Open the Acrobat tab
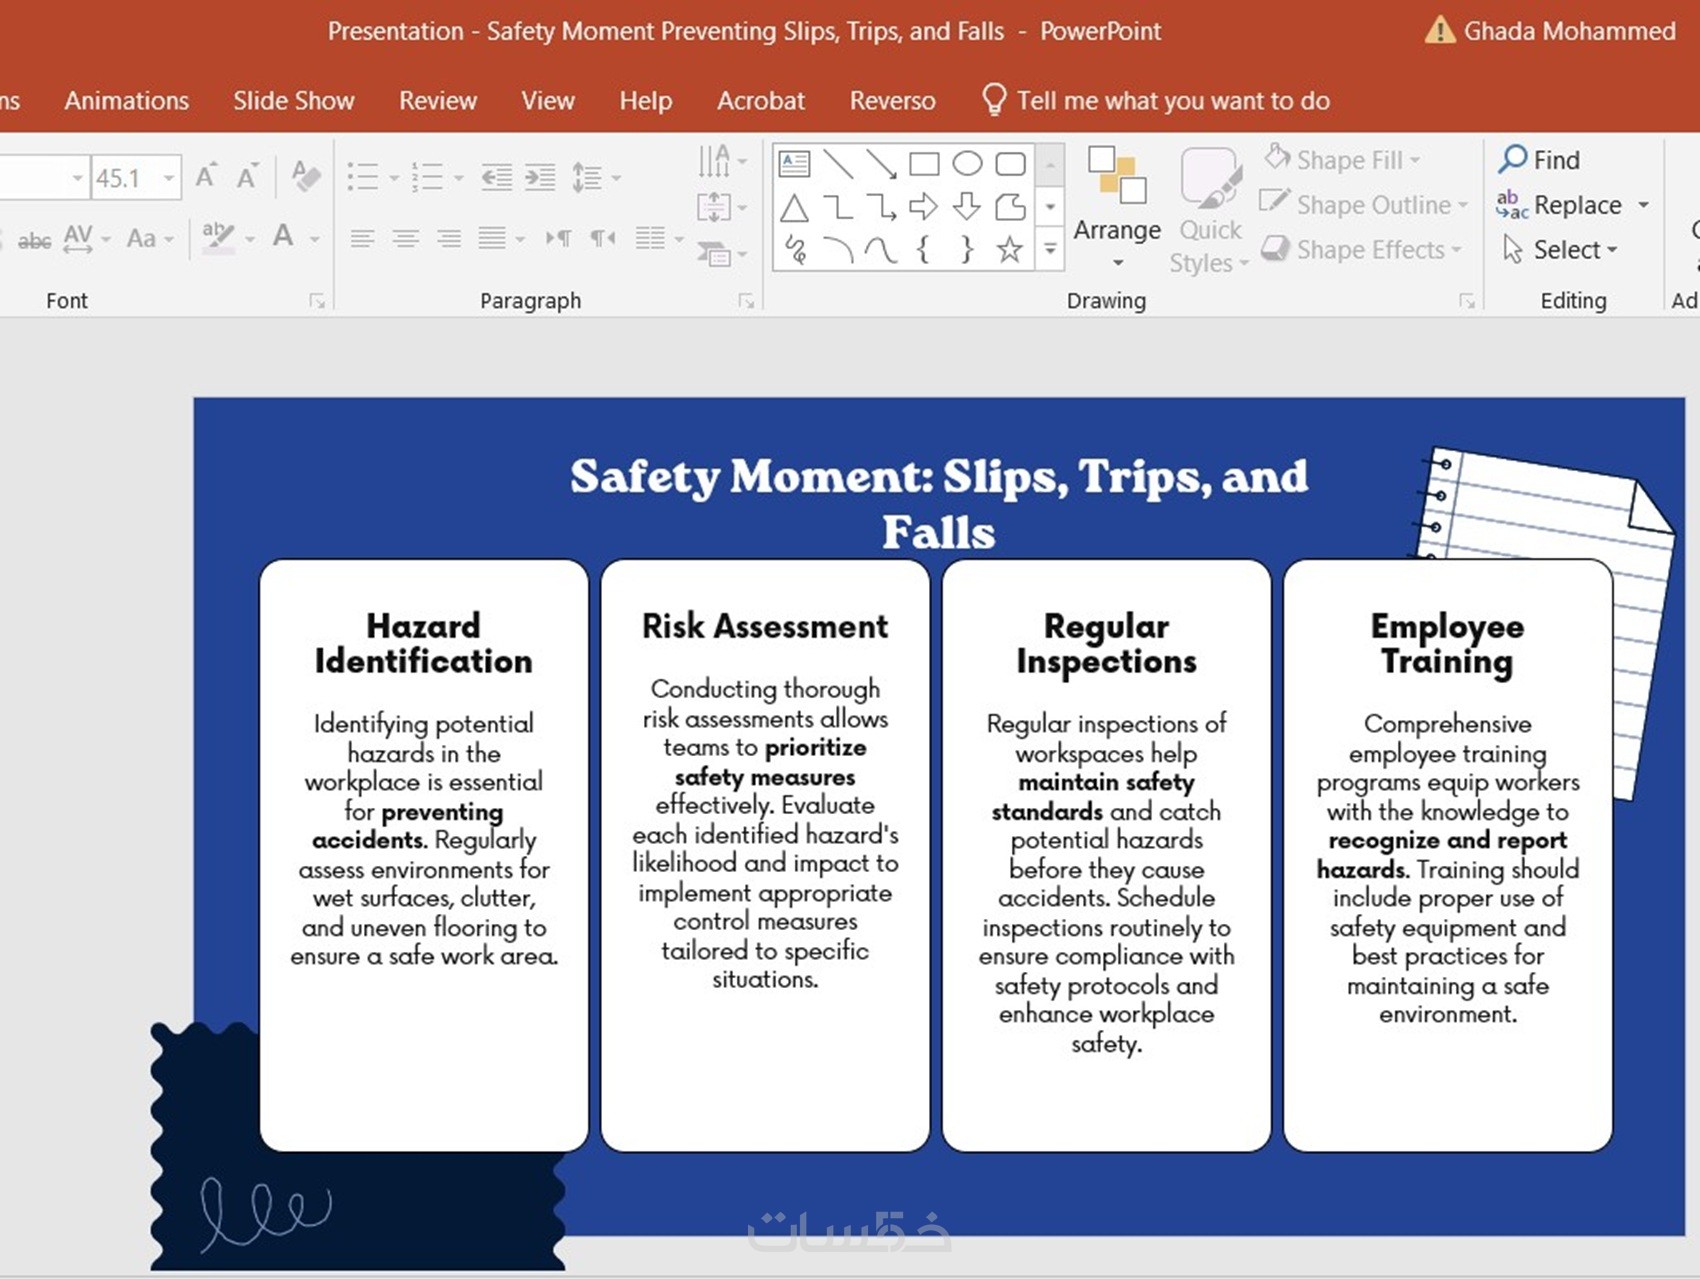 761,101
